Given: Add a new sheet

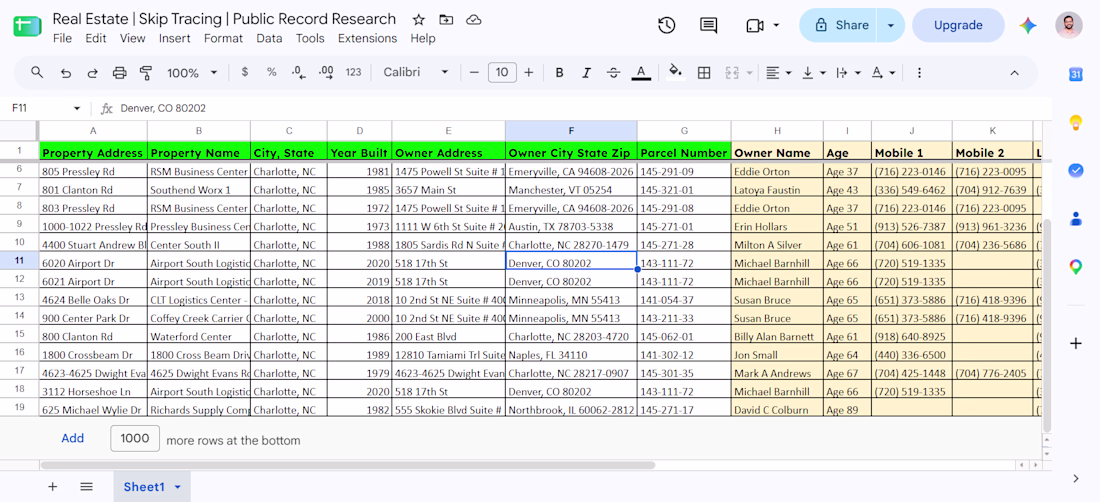Looking at the screenshot, I should pyautogui.click(x=53, y=487).
